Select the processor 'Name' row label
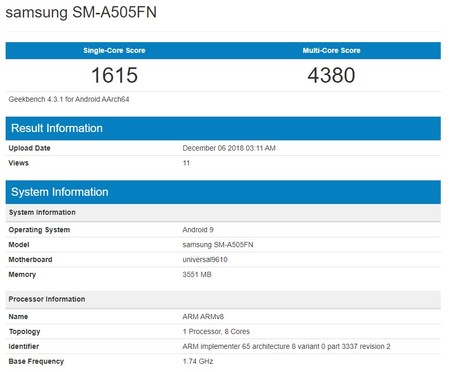The width and height of the screenshot is (450, 372). (x=18, y=317)
